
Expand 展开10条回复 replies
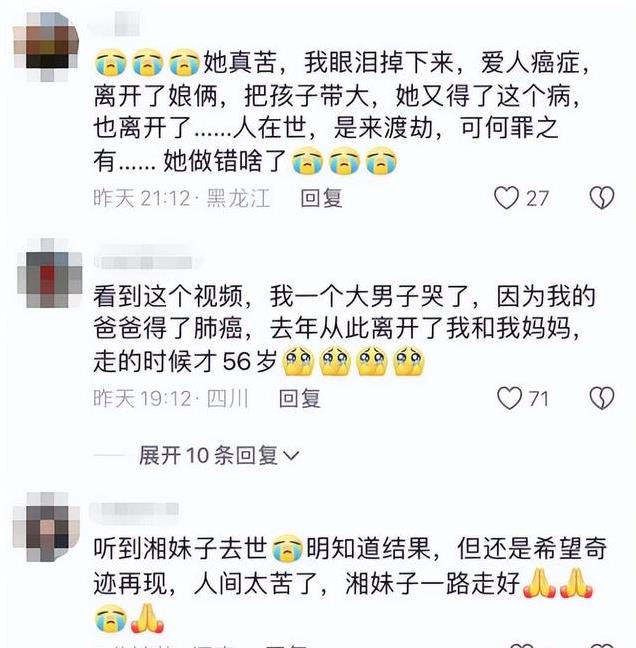218,456
